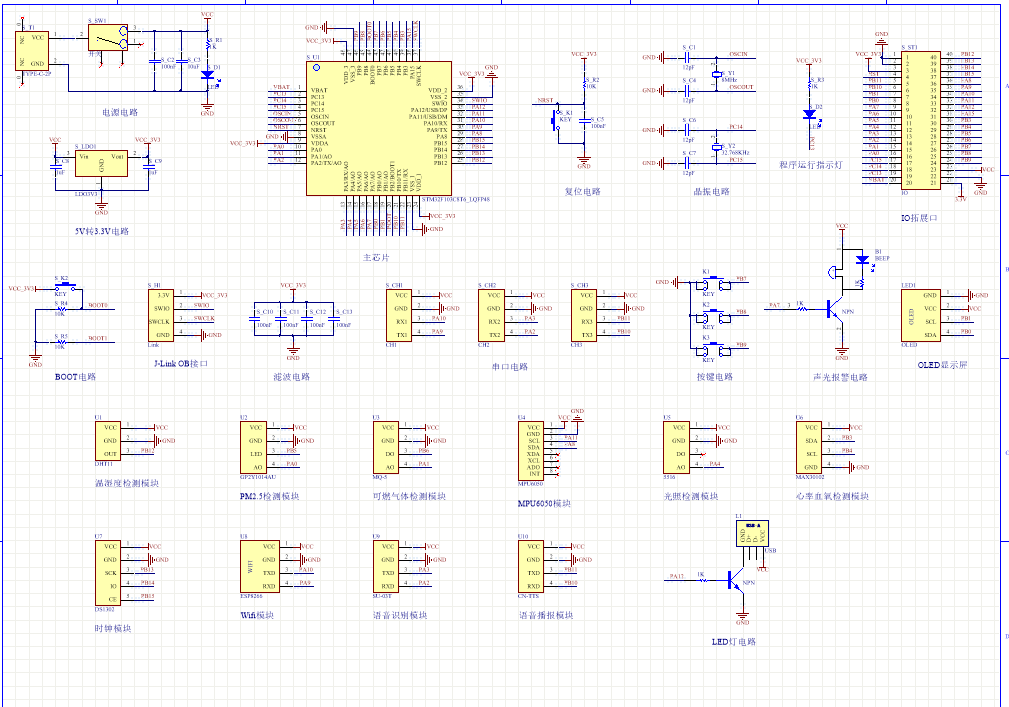Click the S_SW1 power switch symbol
This screenshot has height=707, width=1009.
pyautogui.click(x=105, y=38)
